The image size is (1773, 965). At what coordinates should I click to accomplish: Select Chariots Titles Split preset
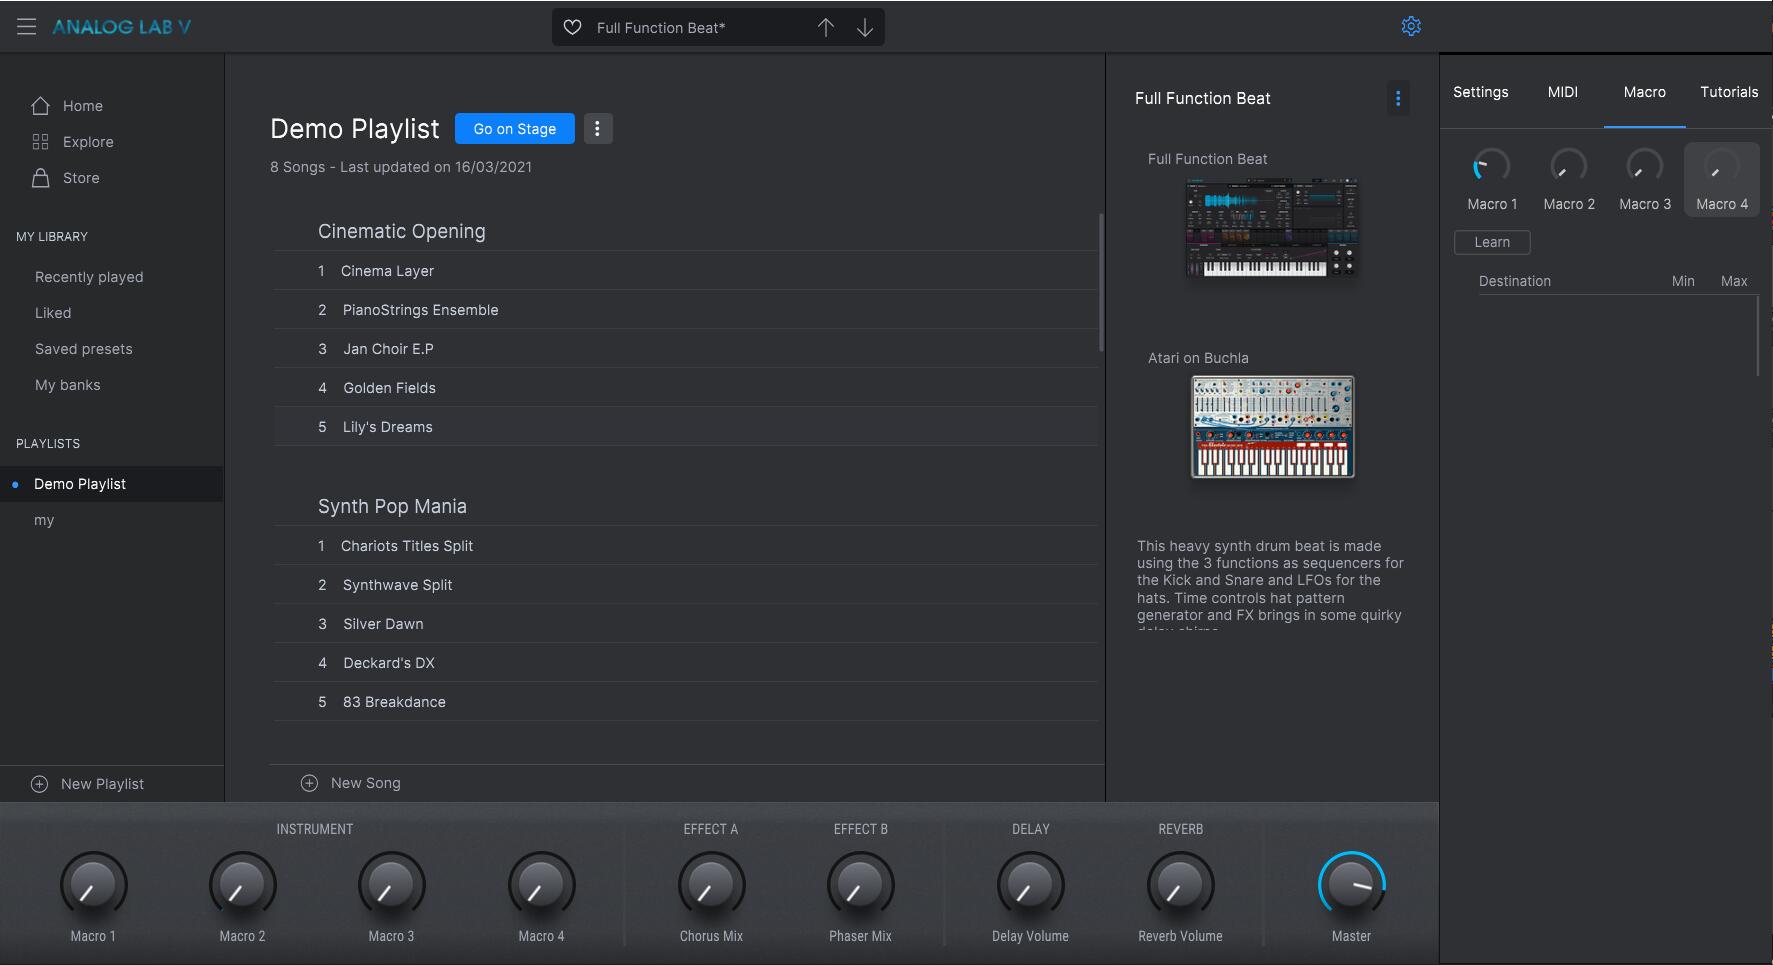pos(685,546)
